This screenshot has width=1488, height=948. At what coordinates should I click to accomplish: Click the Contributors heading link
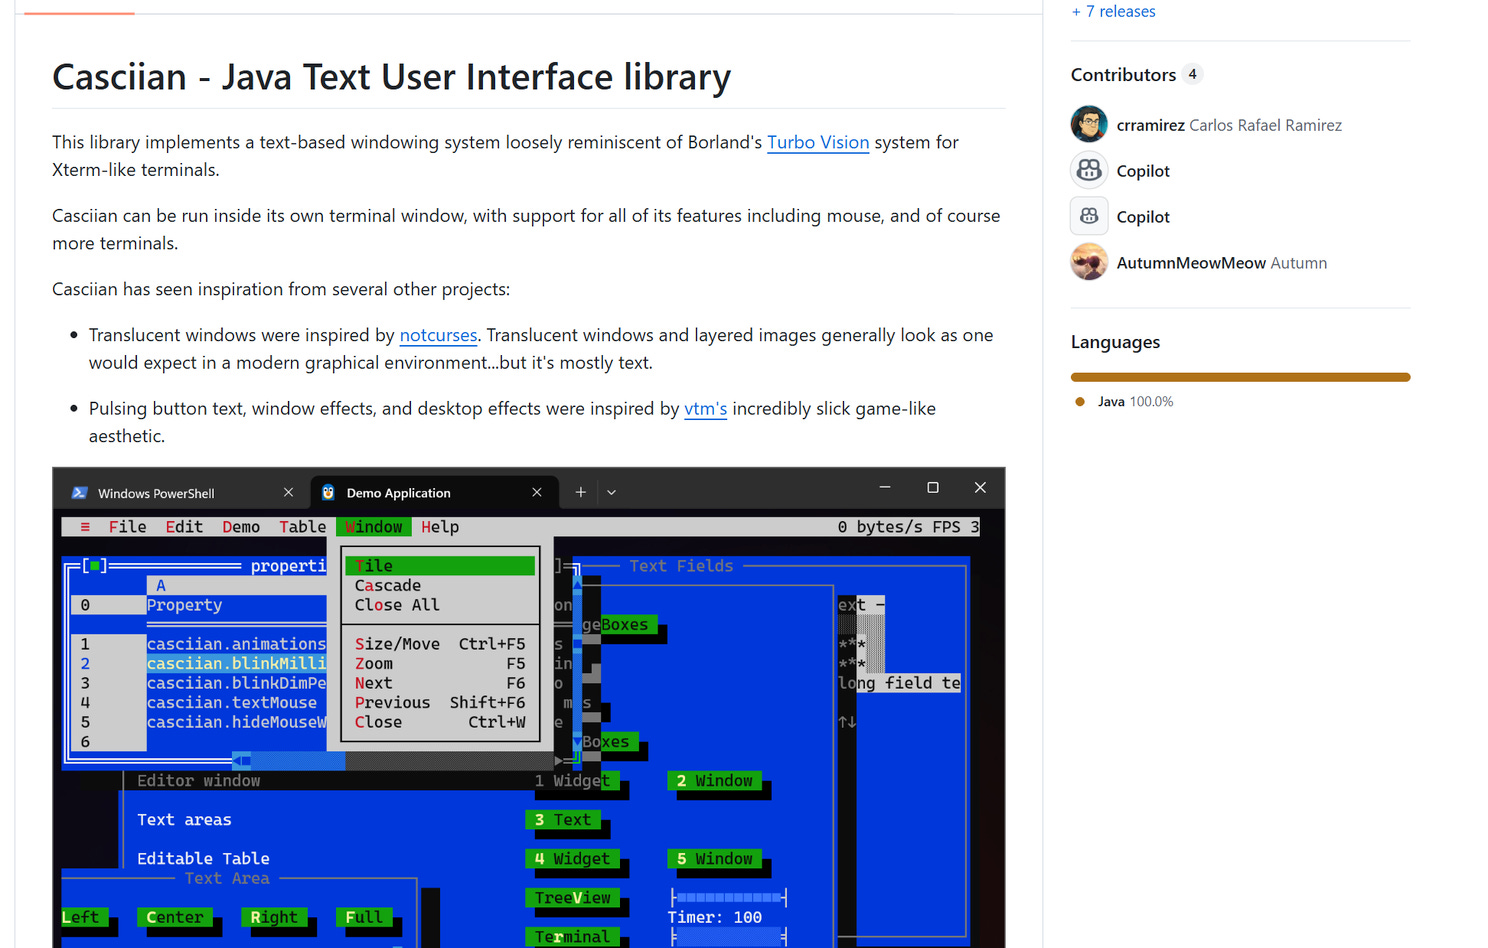pos(1123,75)
